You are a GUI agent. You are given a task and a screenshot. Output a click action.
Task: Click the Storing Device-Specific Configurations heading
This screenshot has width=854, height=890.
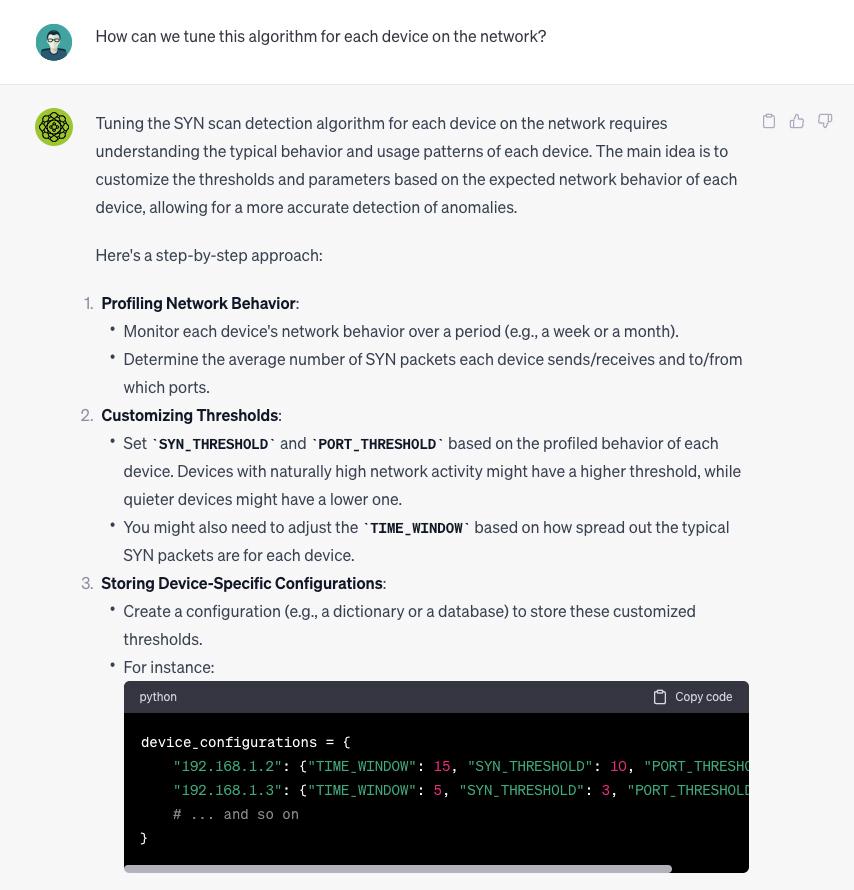(241, 583)
